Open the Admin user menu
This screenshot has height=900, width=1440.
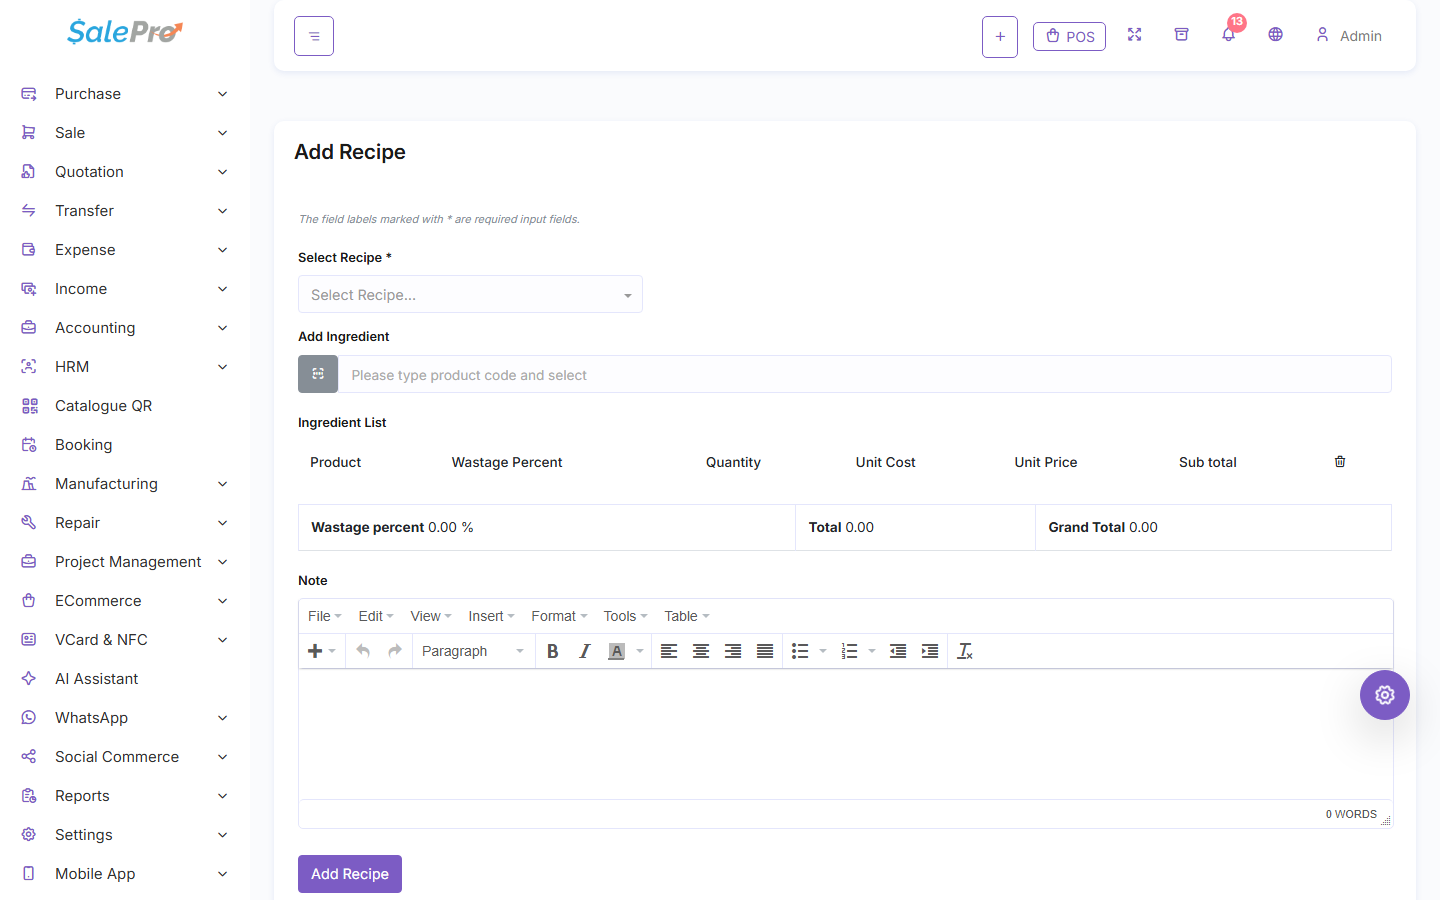[x=1349, y=36]
